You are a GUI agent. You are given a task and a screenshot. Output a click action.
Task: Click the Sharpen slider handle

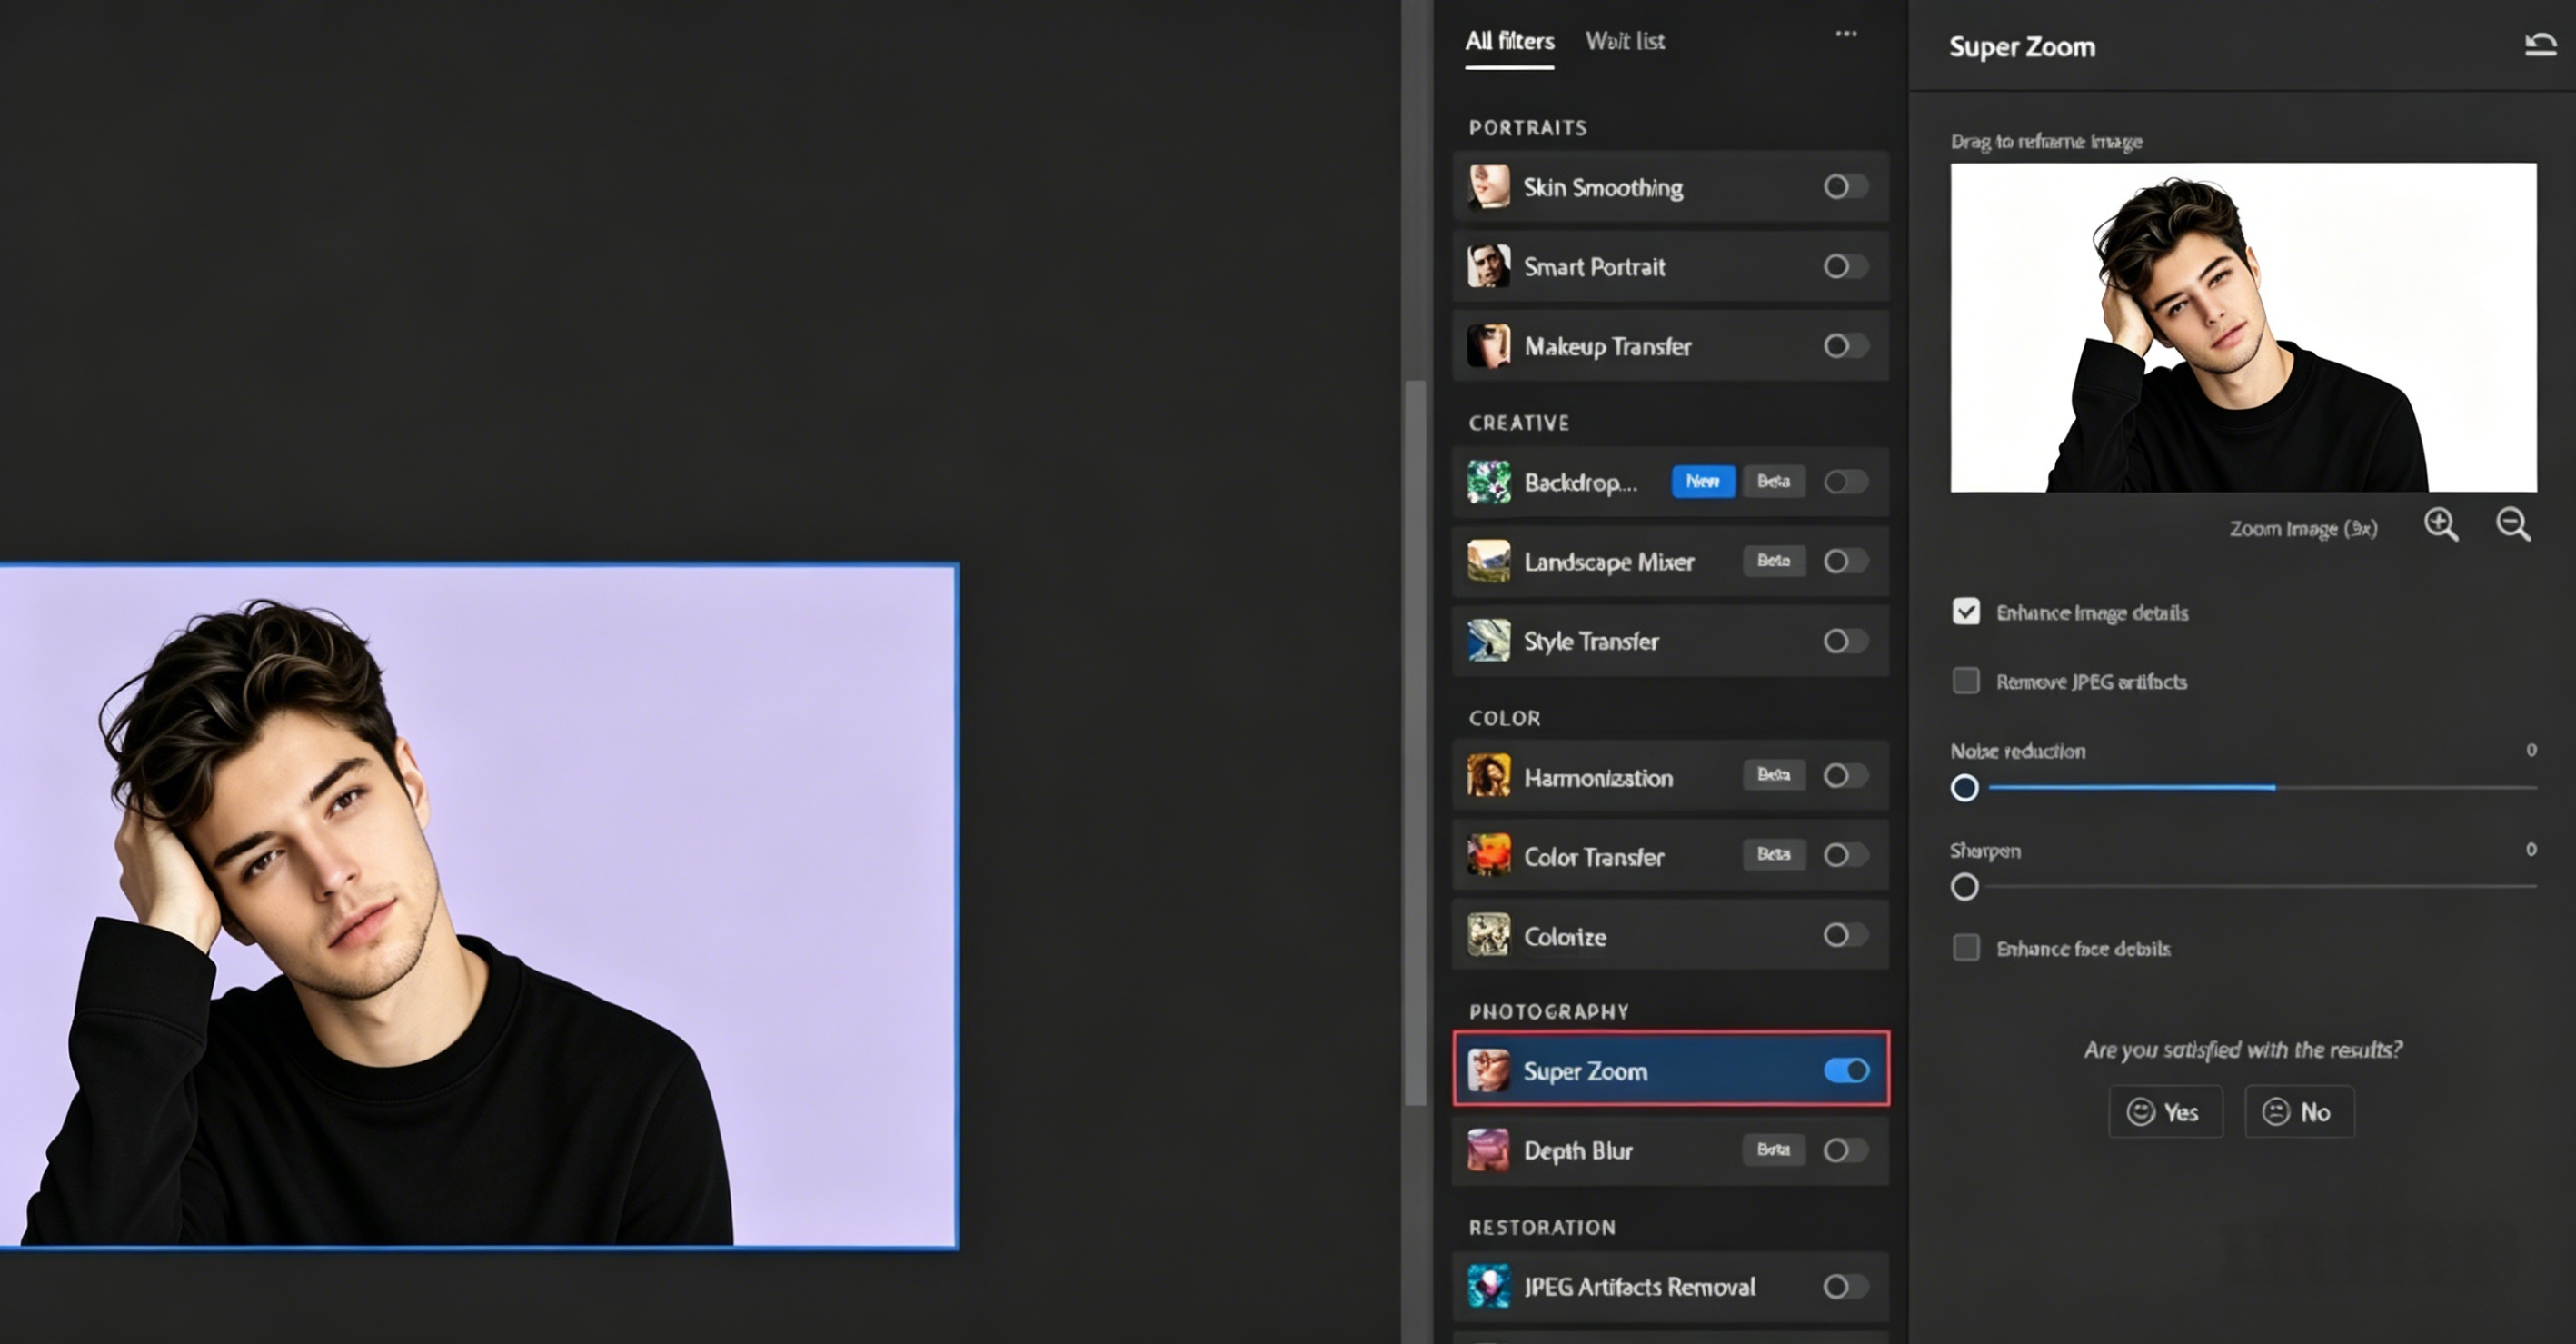[1964, 887]
